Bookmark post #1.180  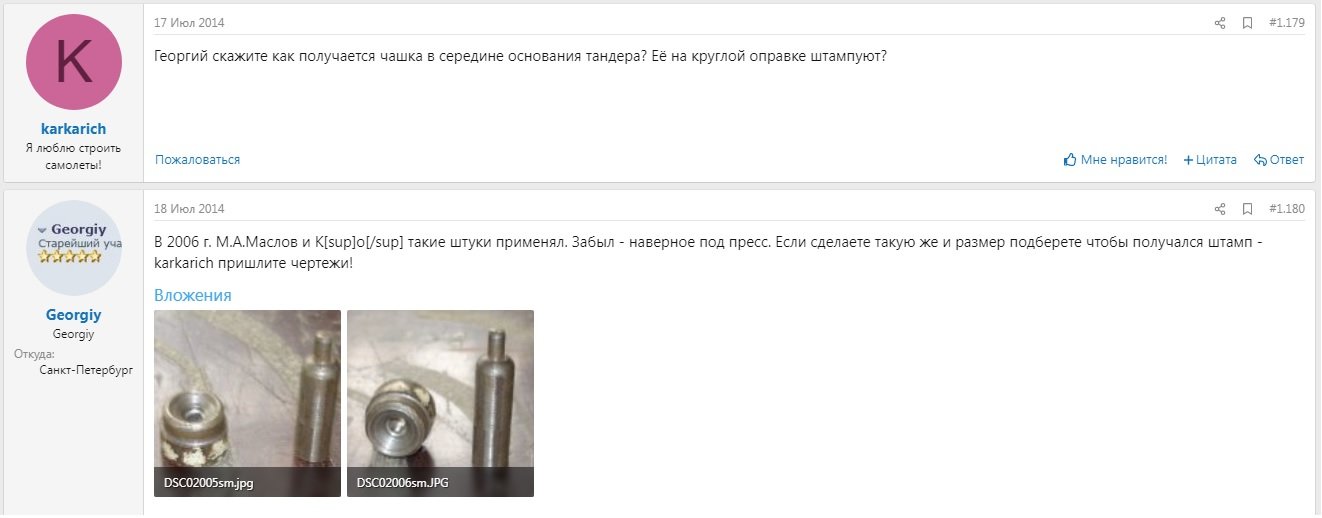tap(1247, 209)
